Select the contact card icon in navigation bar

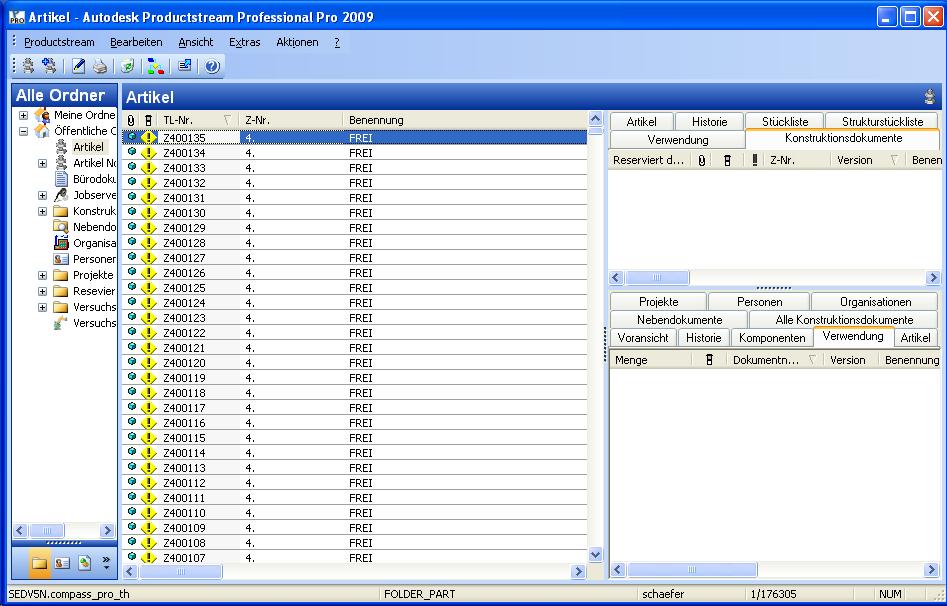pyautogui.click(x=62, y=563)
